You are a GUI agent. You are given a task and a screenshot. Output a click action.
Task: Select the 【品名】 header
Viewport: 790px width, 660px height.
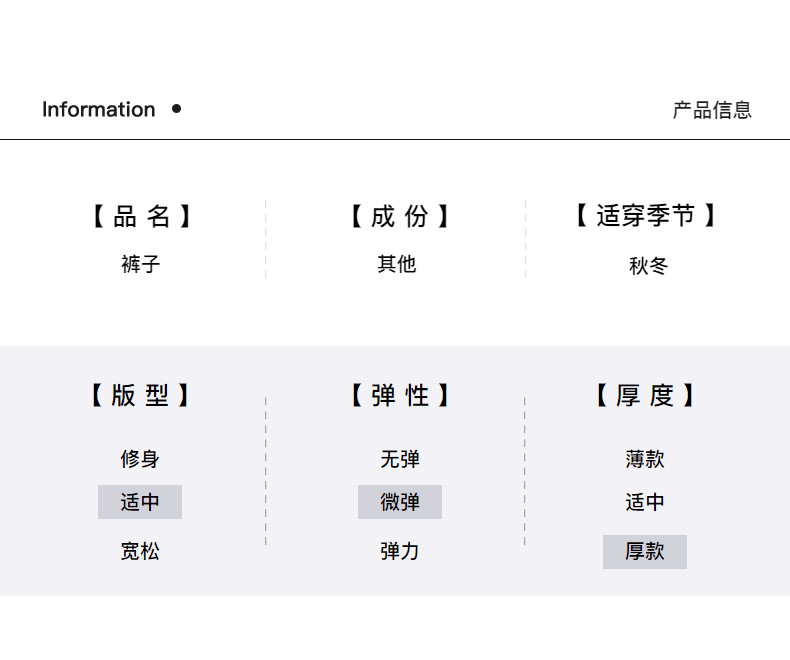(x=141, y=216)
